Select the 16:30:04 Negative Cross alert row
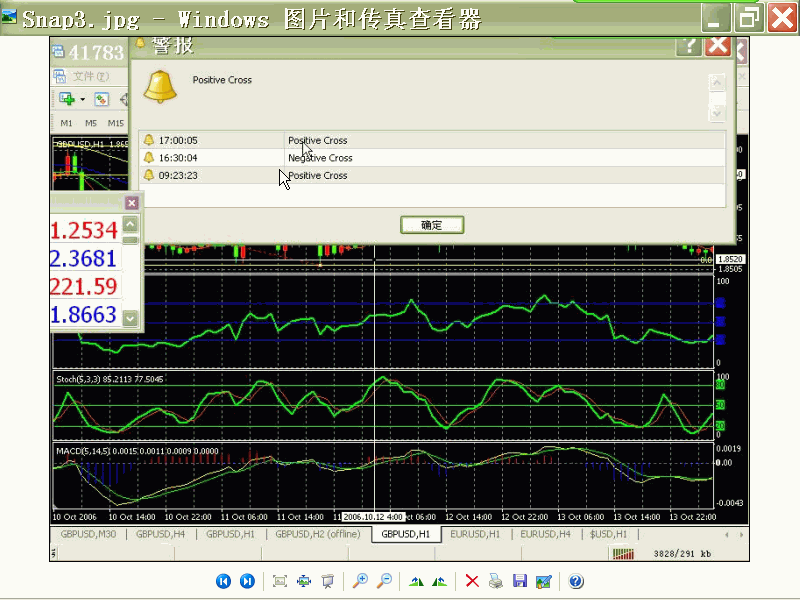The width and height of the screenshot is (800, 600). 432,158
